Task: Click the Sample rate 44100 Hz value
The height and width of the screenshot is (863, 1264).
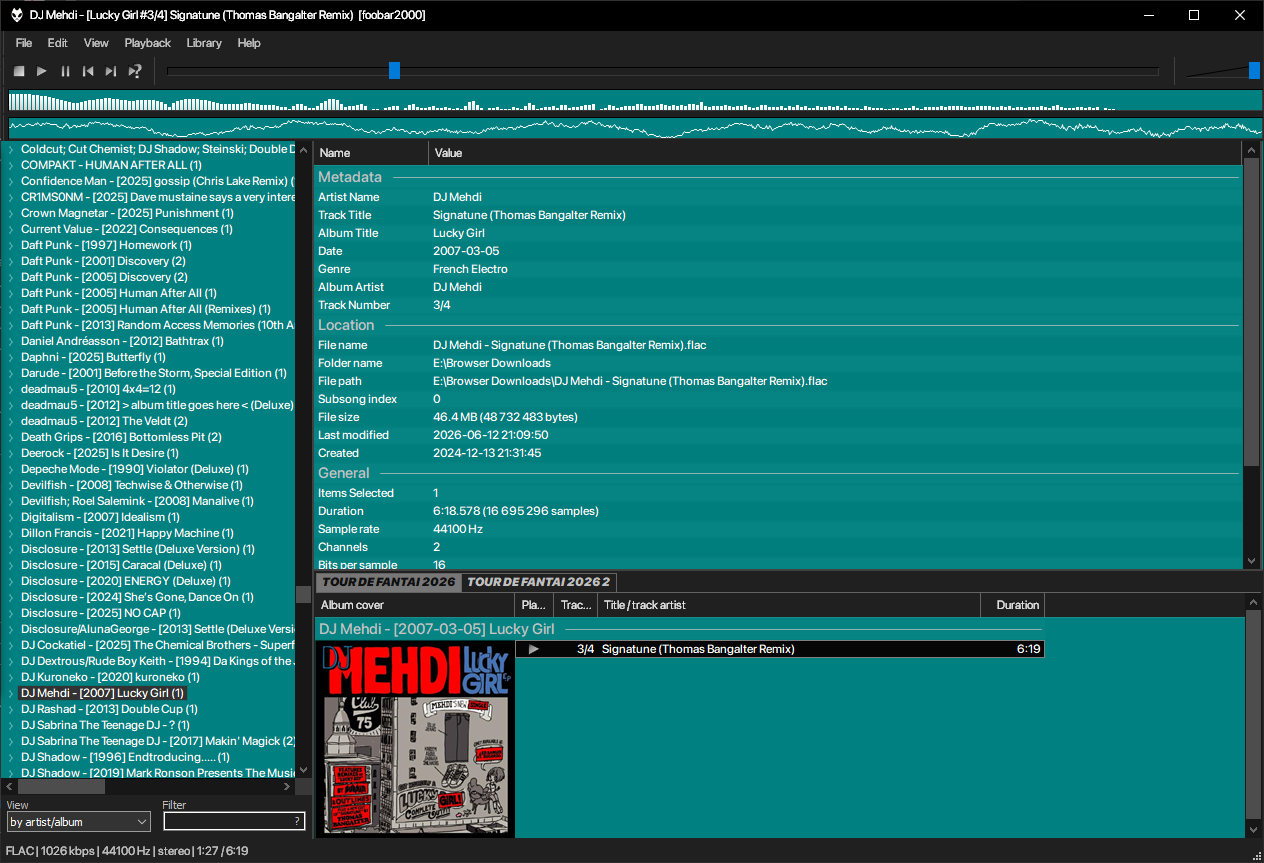Action: click(x=457, y=529)
